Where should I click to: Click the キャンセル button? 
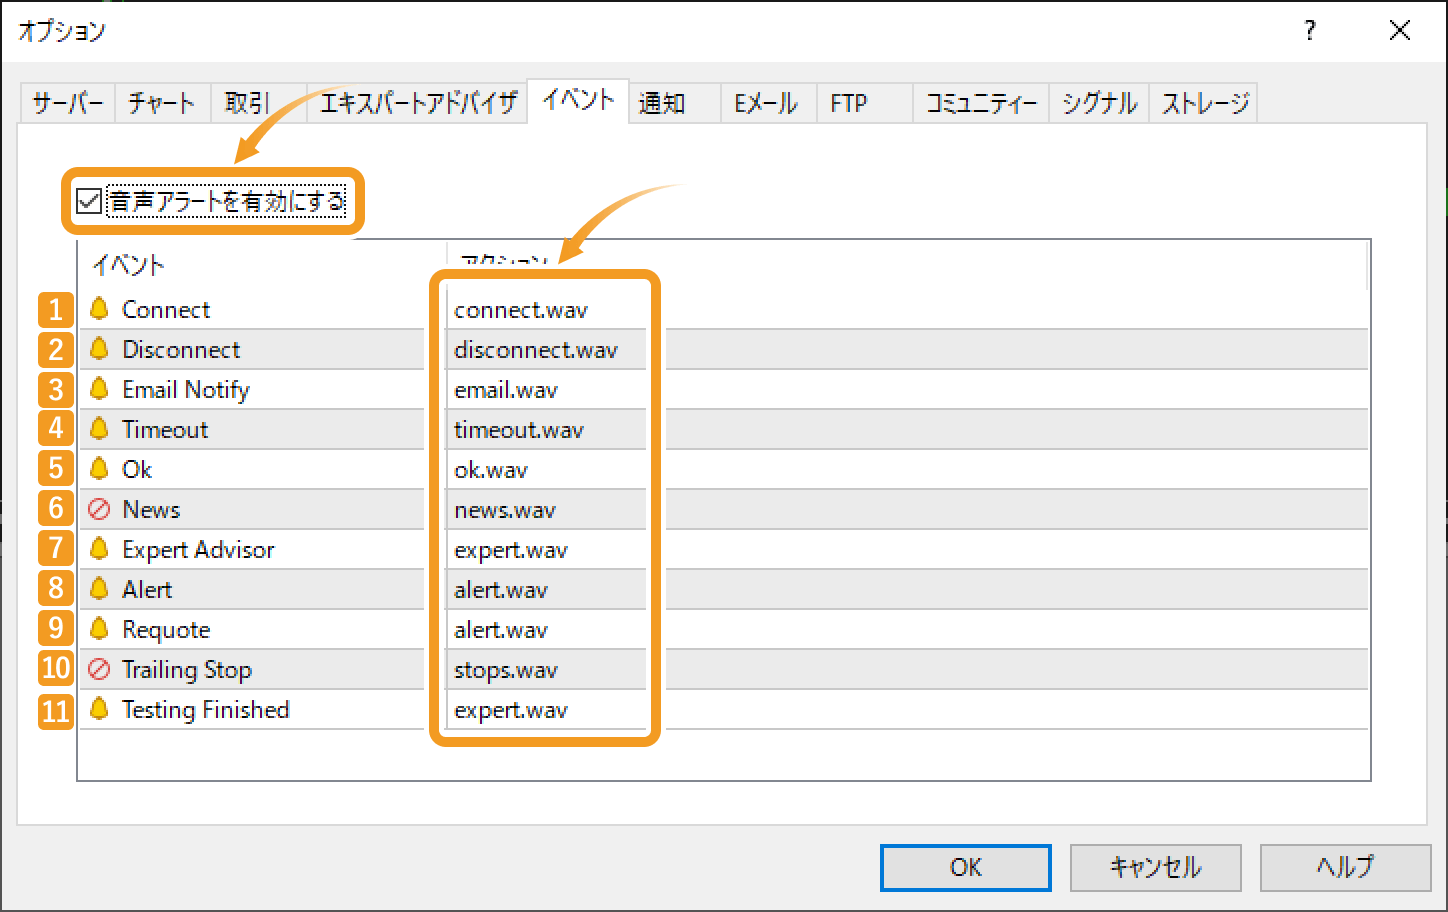[x=1155, y=867]
